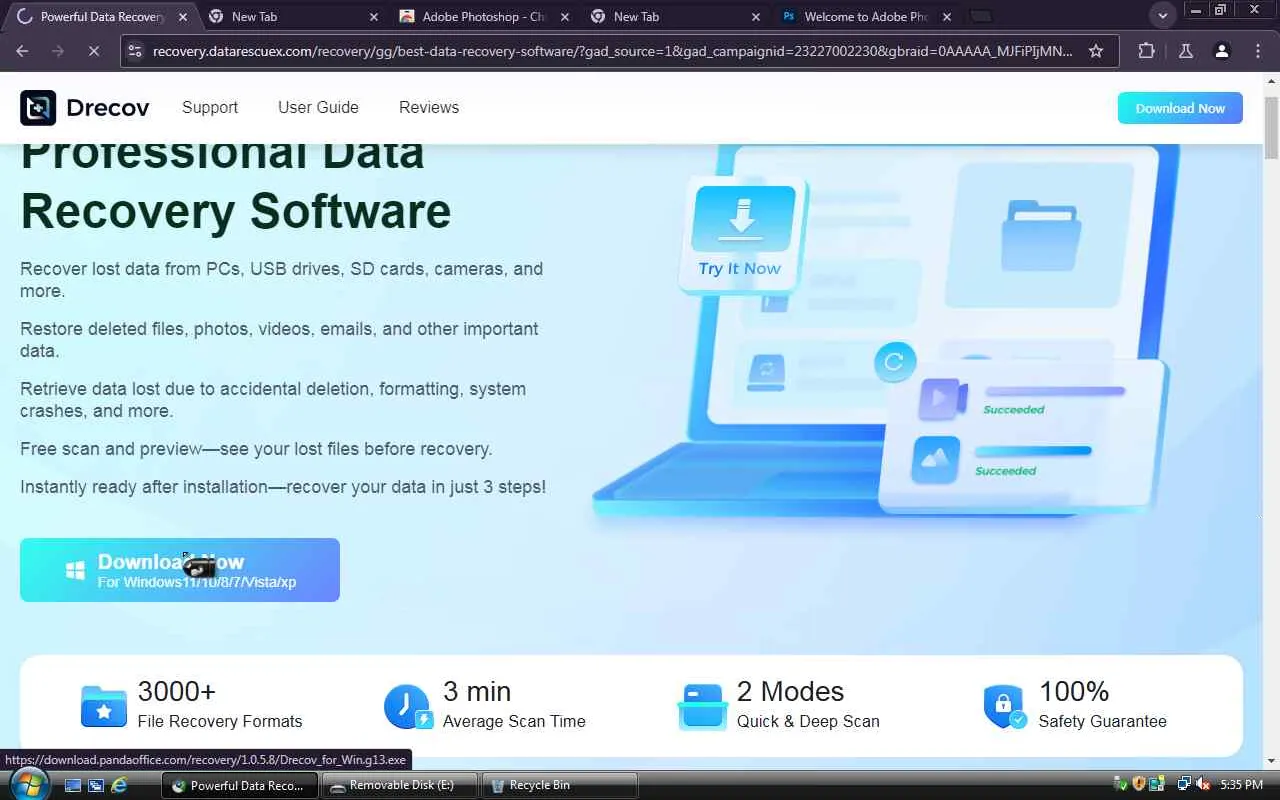The width and height of the screenshot is (1280, 800).
Task: Close the Welcome to Adobe tab
Action: [947, 17]
